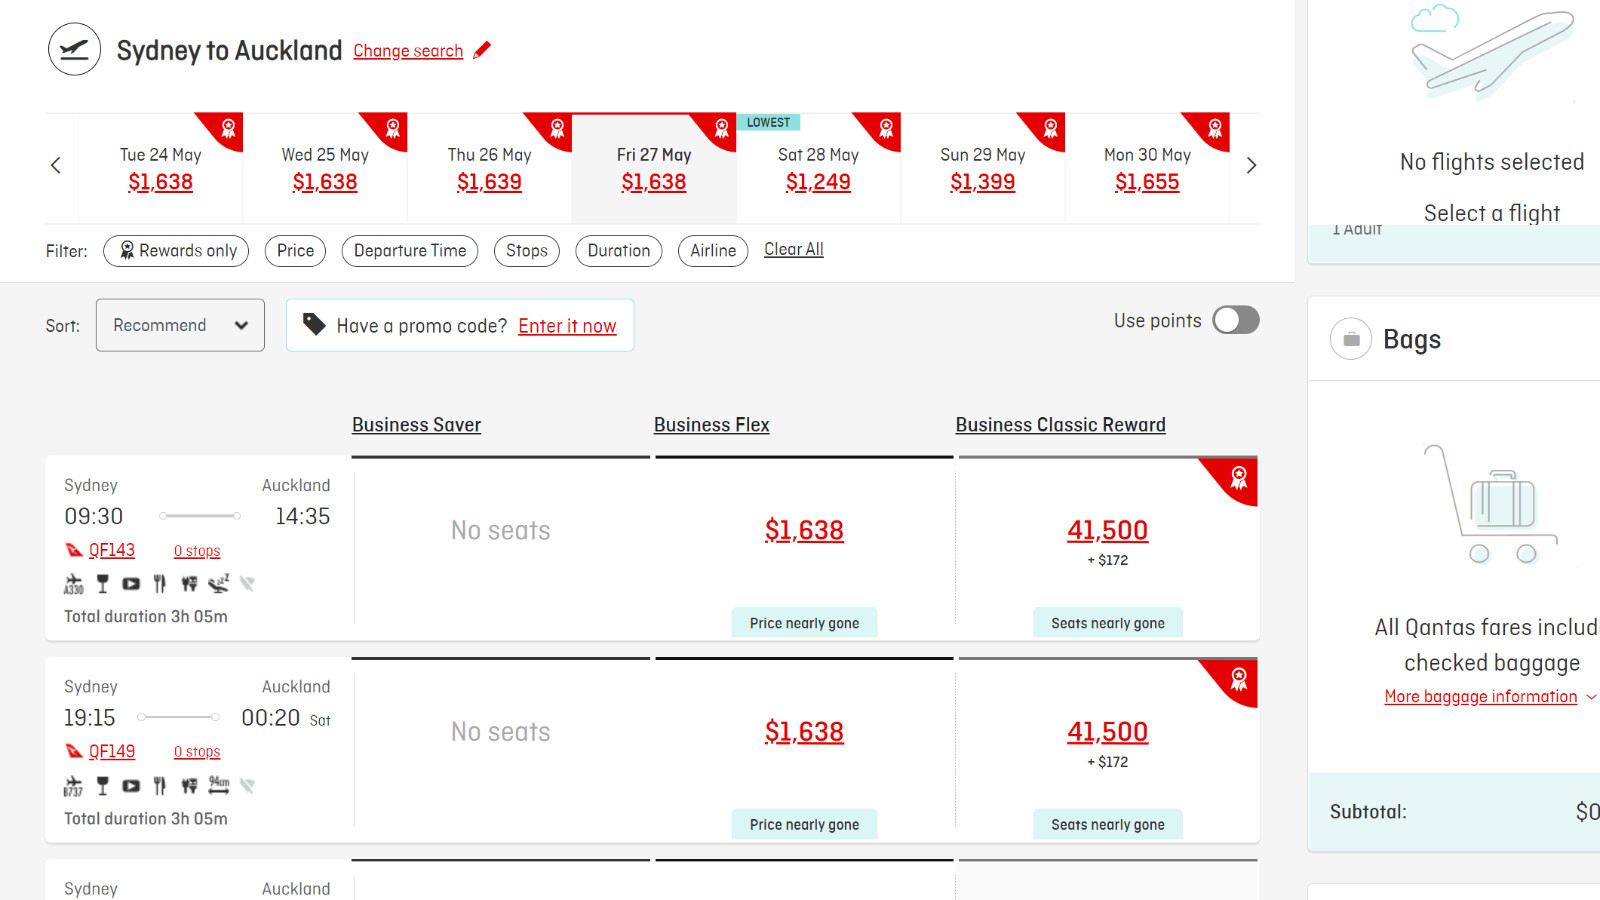Click the reward ribbon on Sat 28 May
Viewport: 1600px width, 900px height.
tap(886, 128)
